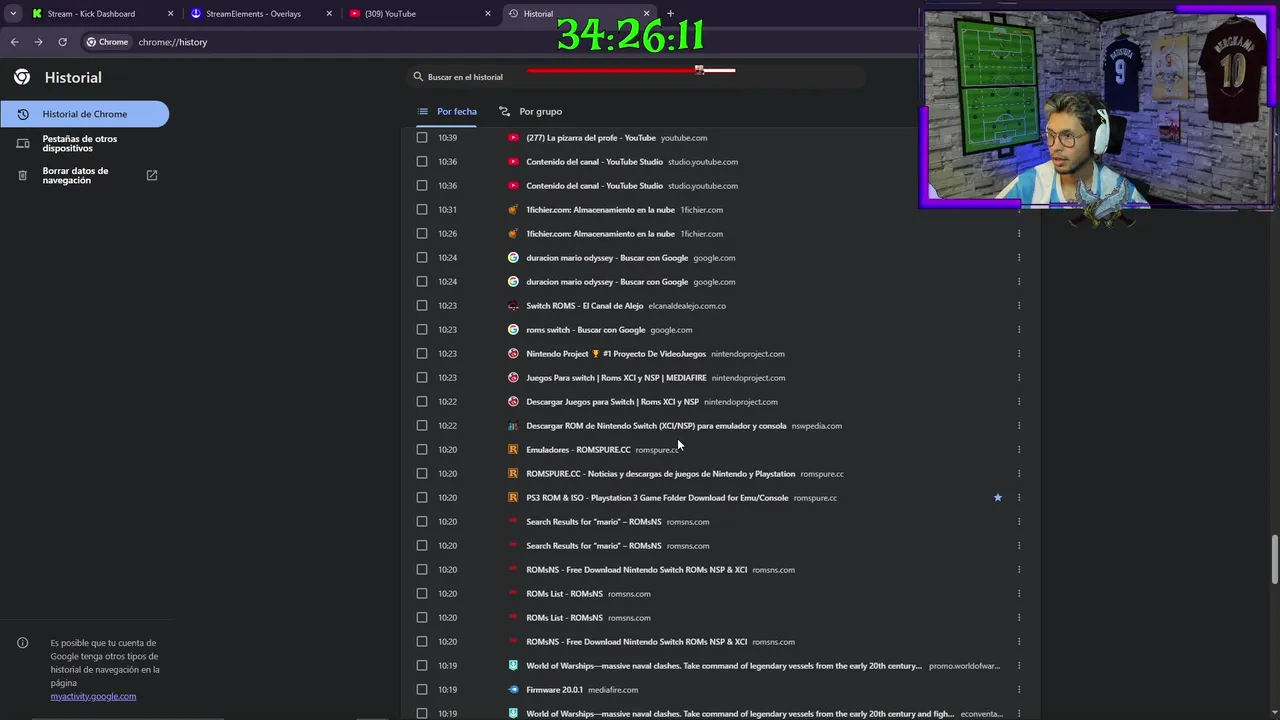Click favicon of Firmware 20.0.1 mediafire entry
The height and width of the screenshot is (720, 1280).
[513, 690]
